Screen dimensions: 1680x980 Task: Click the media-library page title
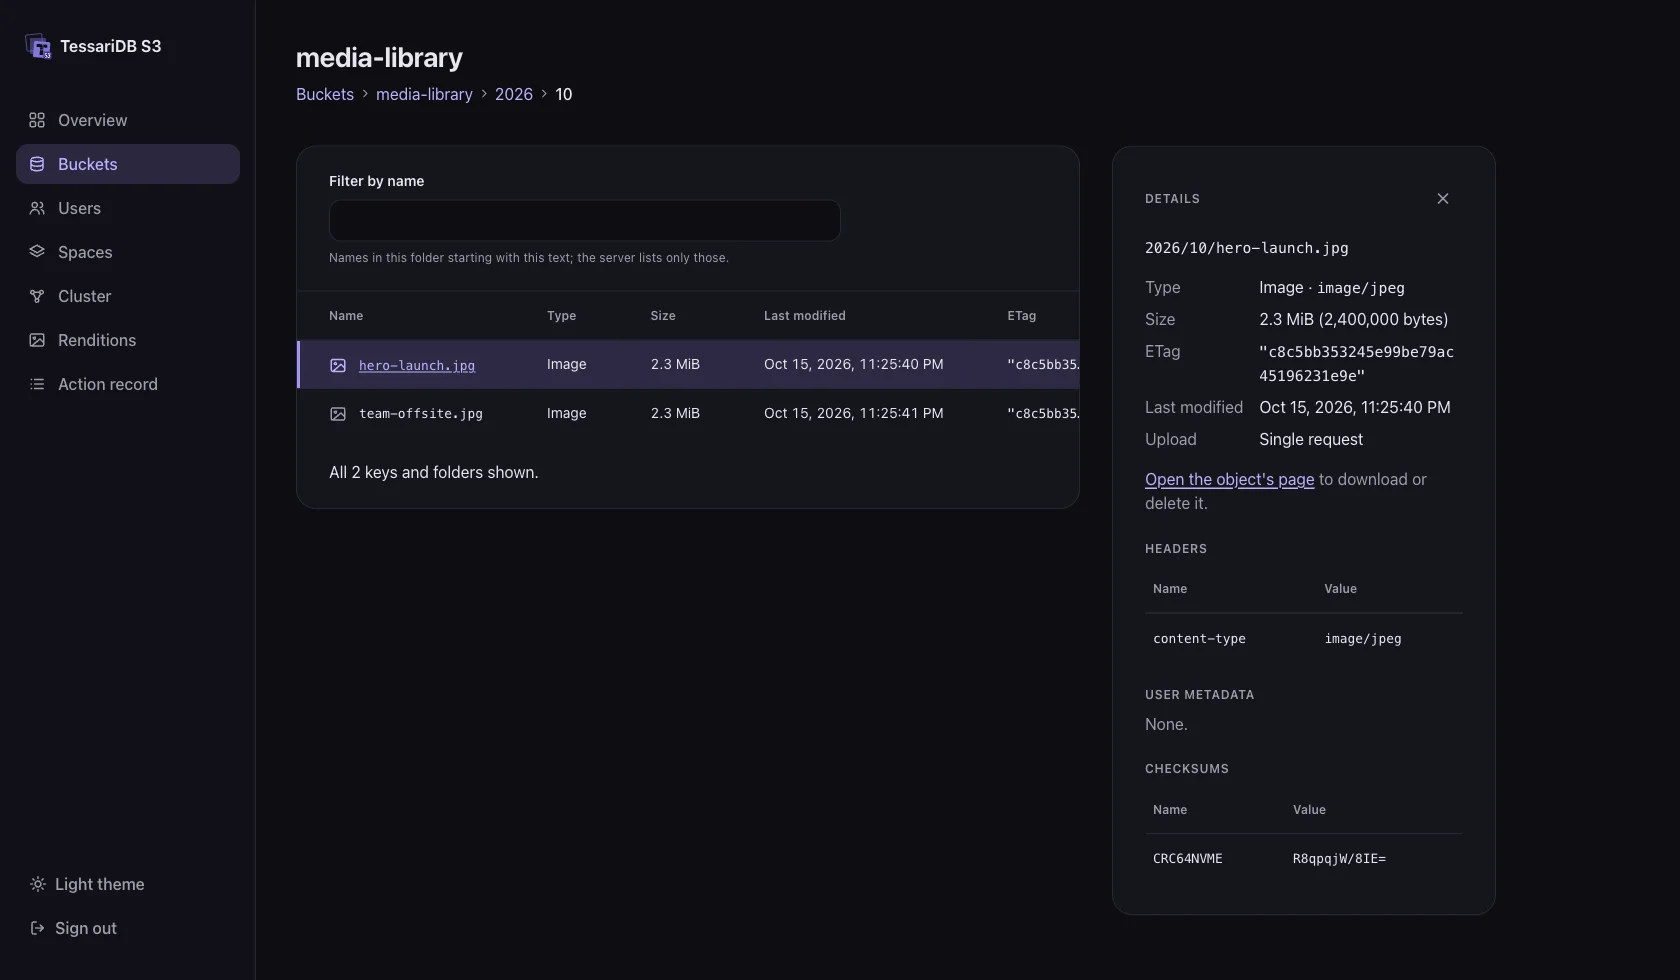click(379, 58)
